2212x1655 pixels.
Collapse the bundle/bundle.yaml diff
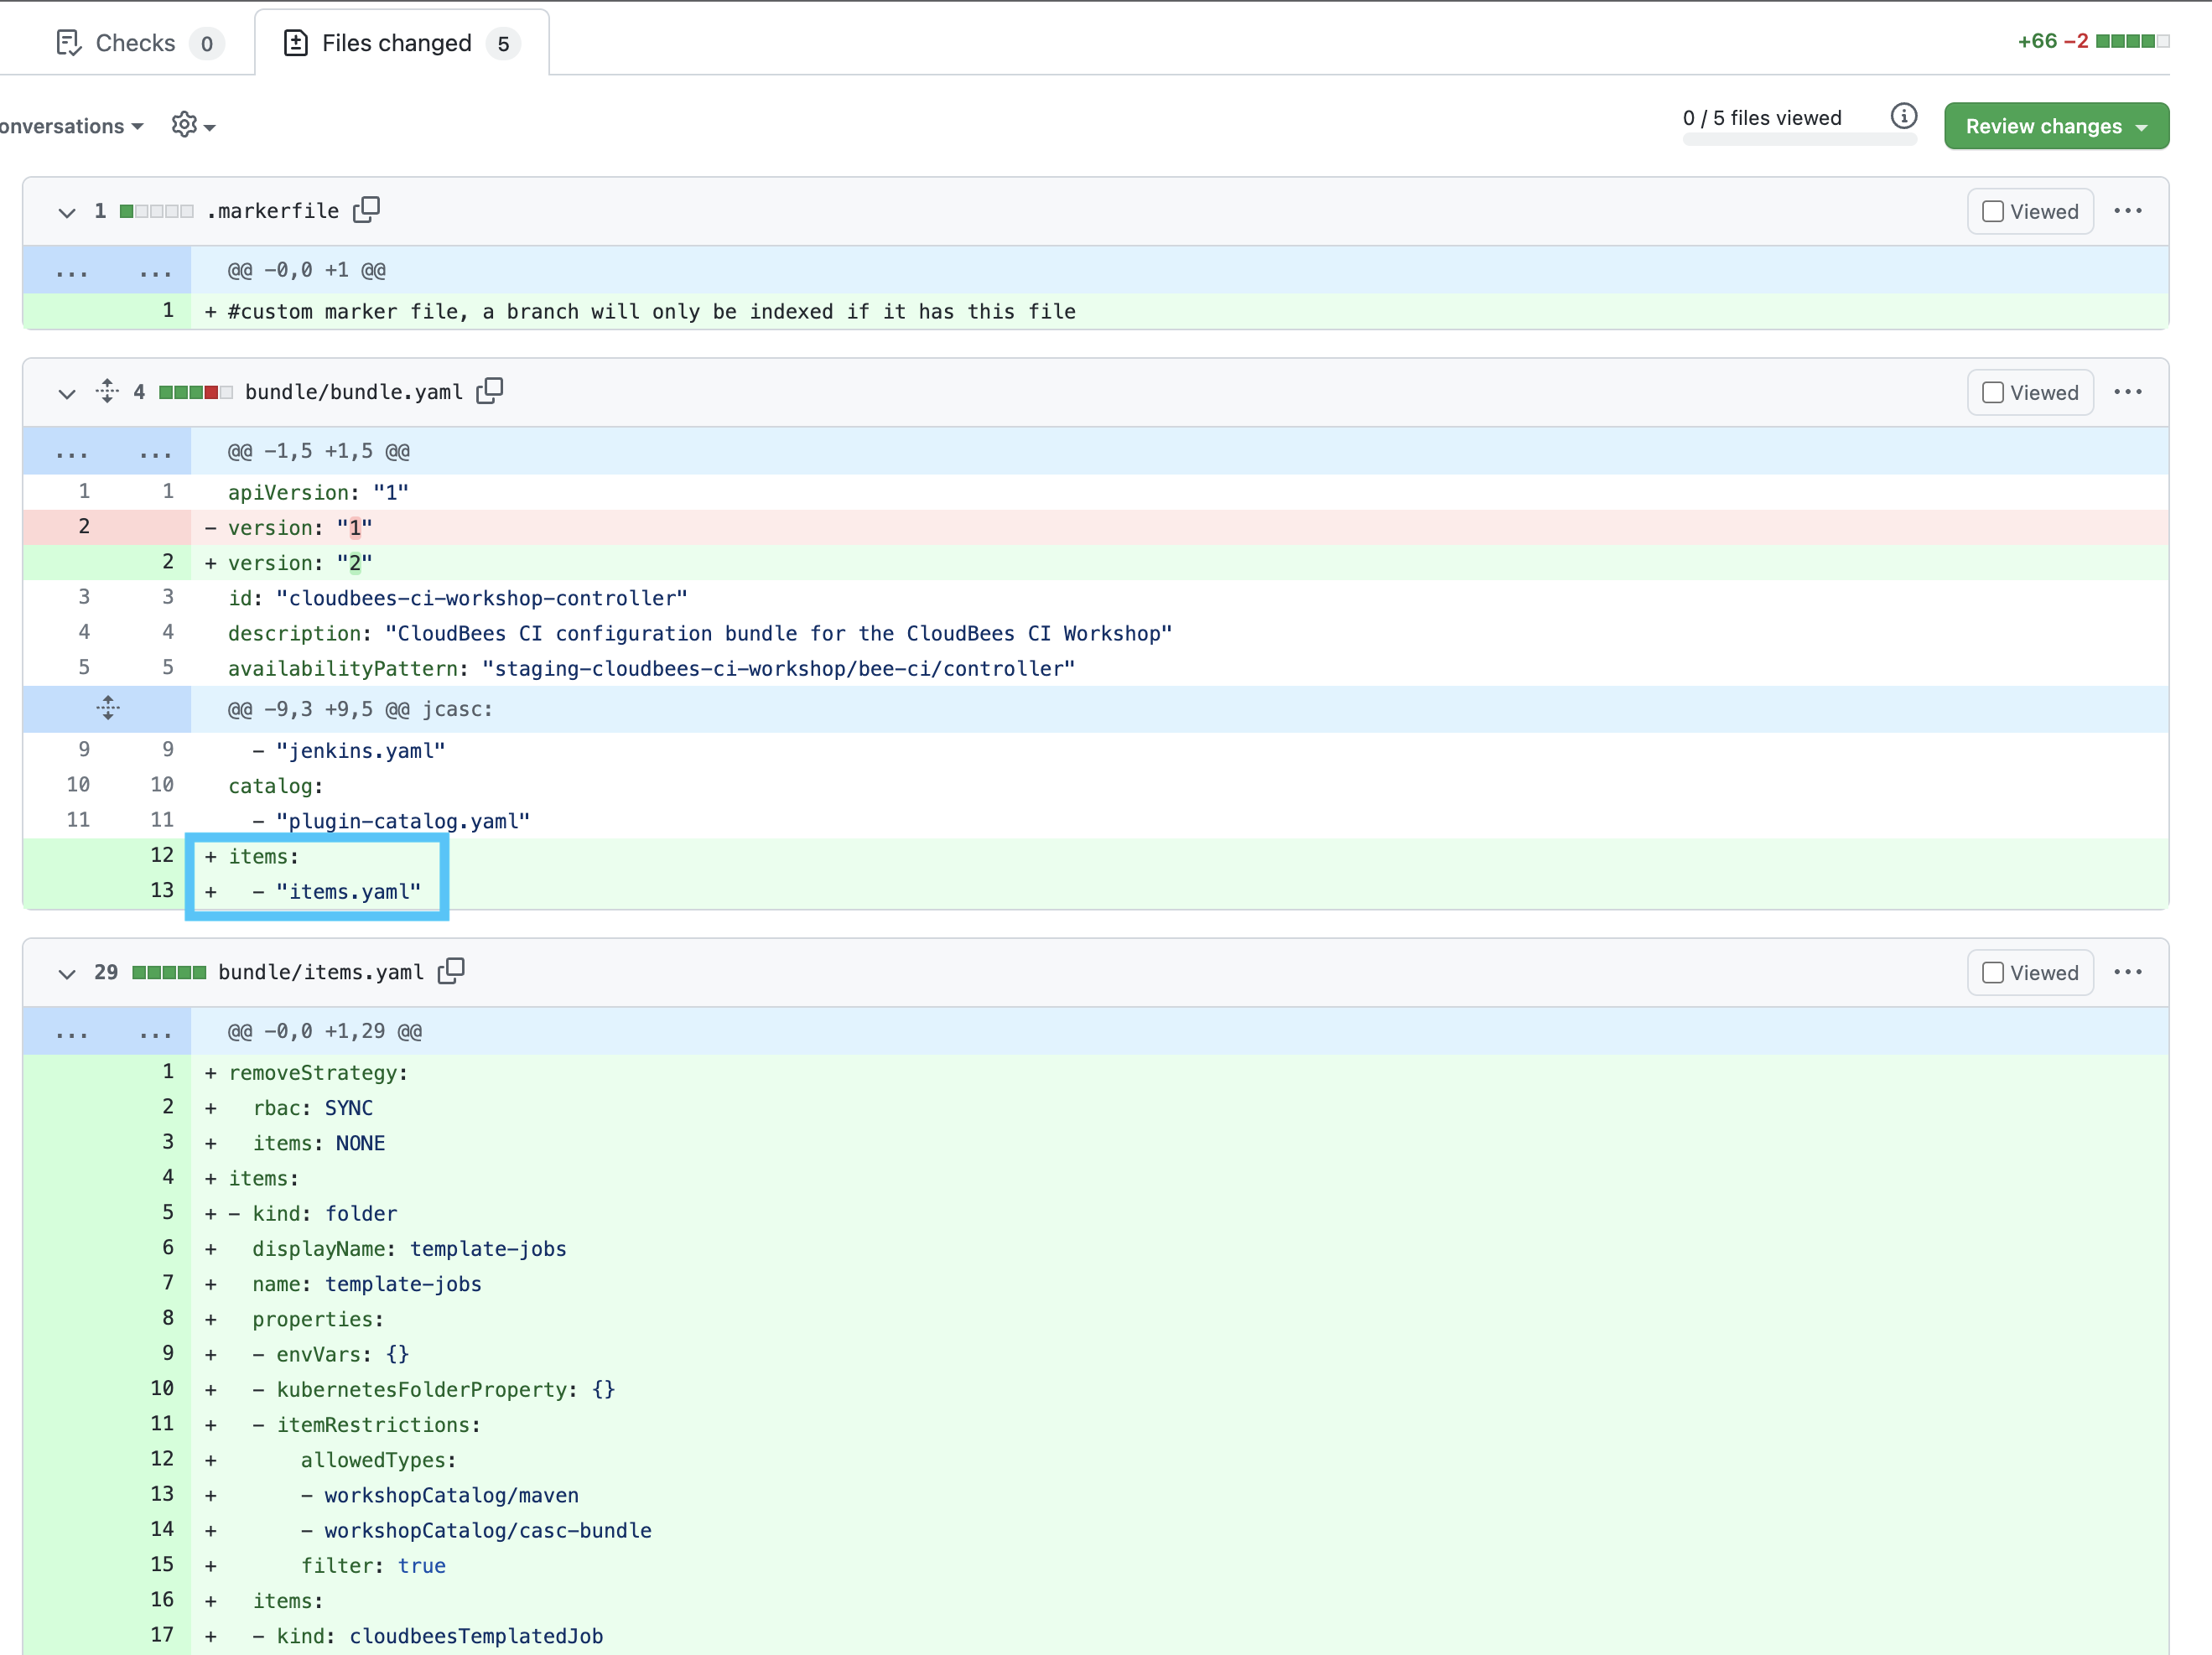[67, 393]
